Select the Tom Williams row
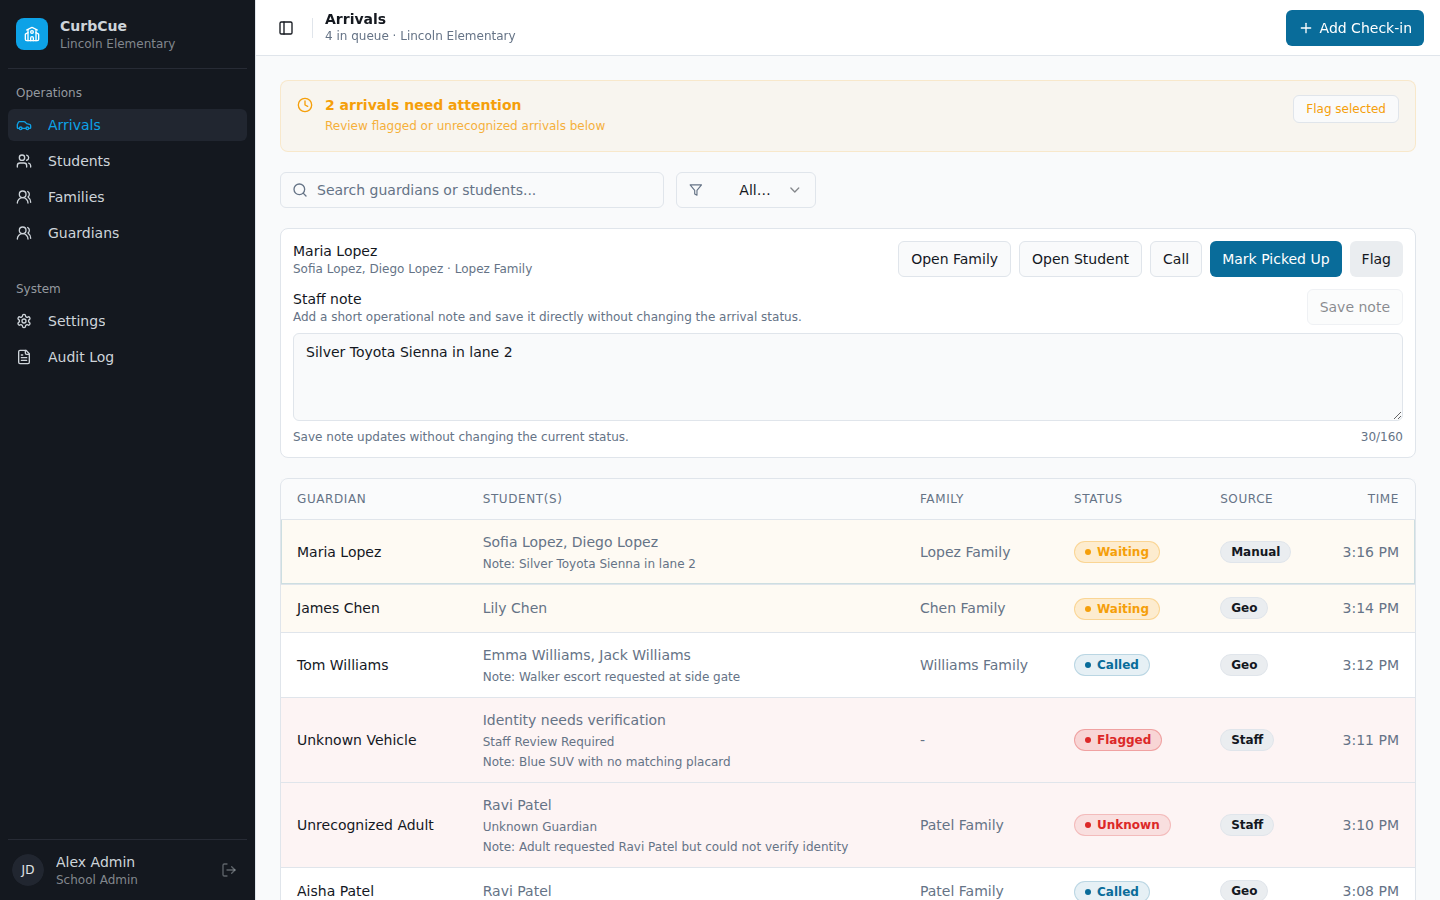This screenshot has height=900, width=1440. tap(848, 665)
